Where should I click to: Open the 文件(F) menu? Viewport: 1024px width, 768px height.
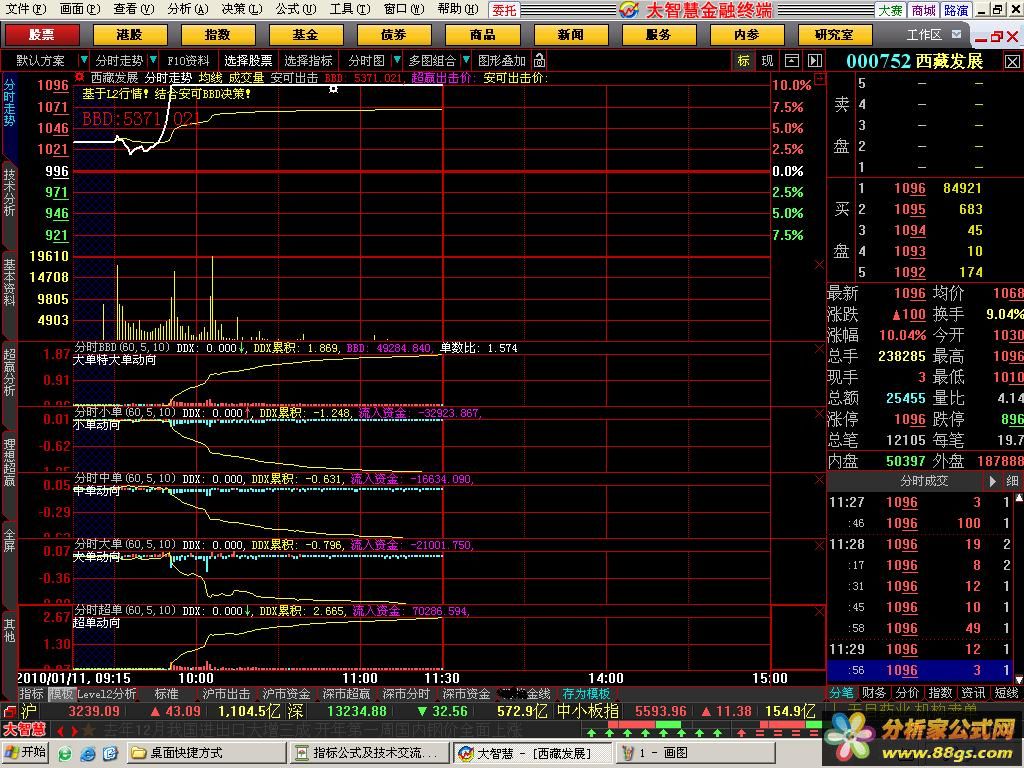tap(26, 9)
